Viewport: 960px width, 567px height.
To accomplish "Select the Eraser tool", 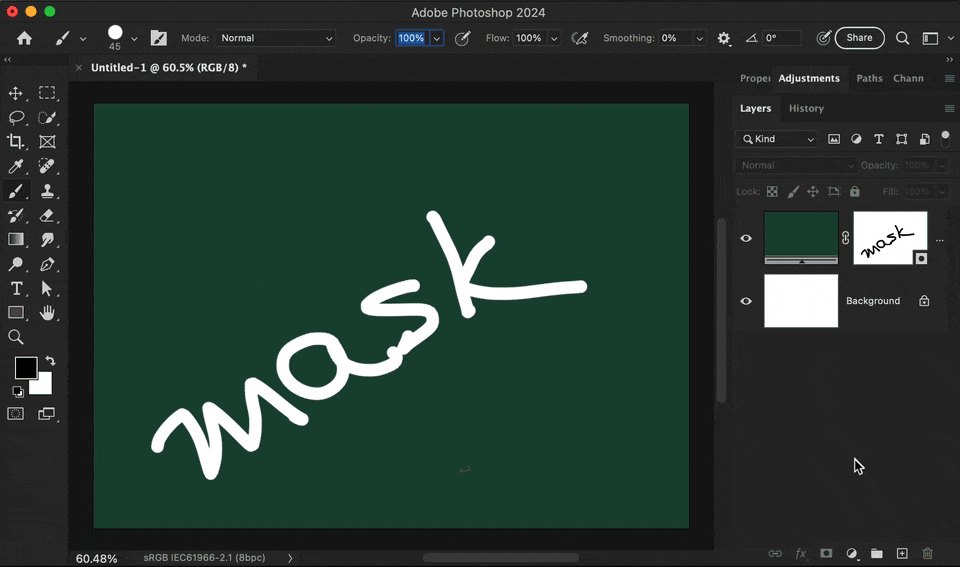I will (x=47, y=216).
